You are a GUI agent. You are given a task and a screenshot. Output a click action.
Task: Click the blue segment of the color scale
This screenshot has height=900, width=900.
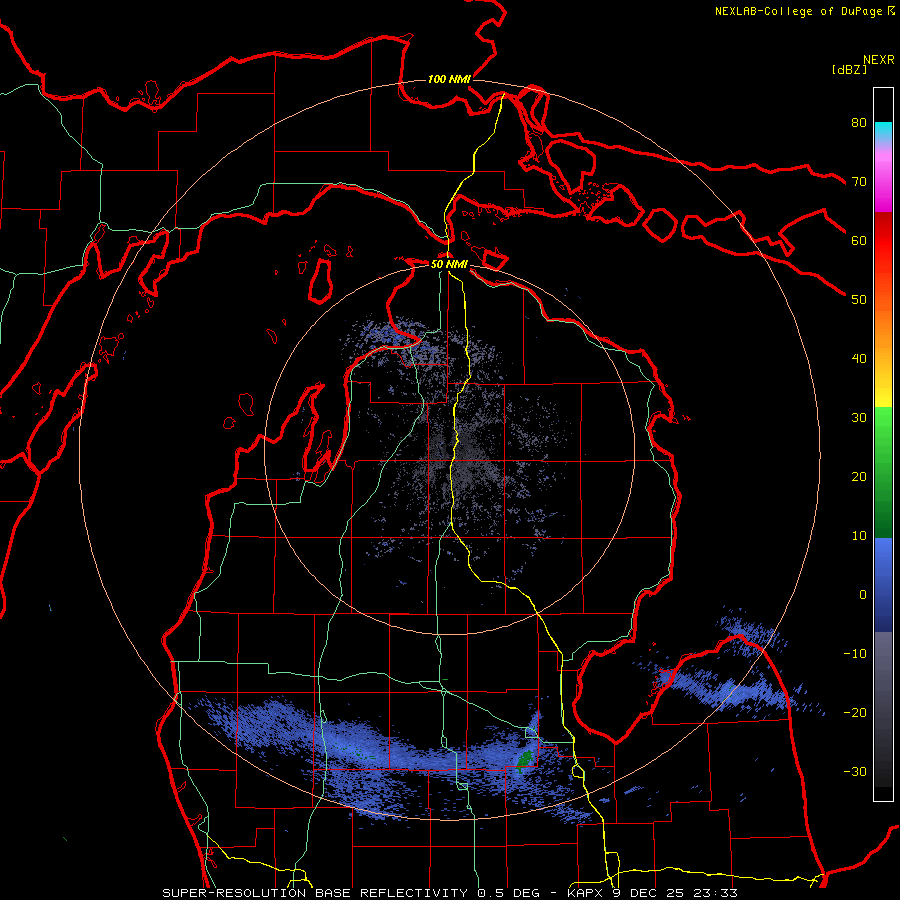(883, 584)
